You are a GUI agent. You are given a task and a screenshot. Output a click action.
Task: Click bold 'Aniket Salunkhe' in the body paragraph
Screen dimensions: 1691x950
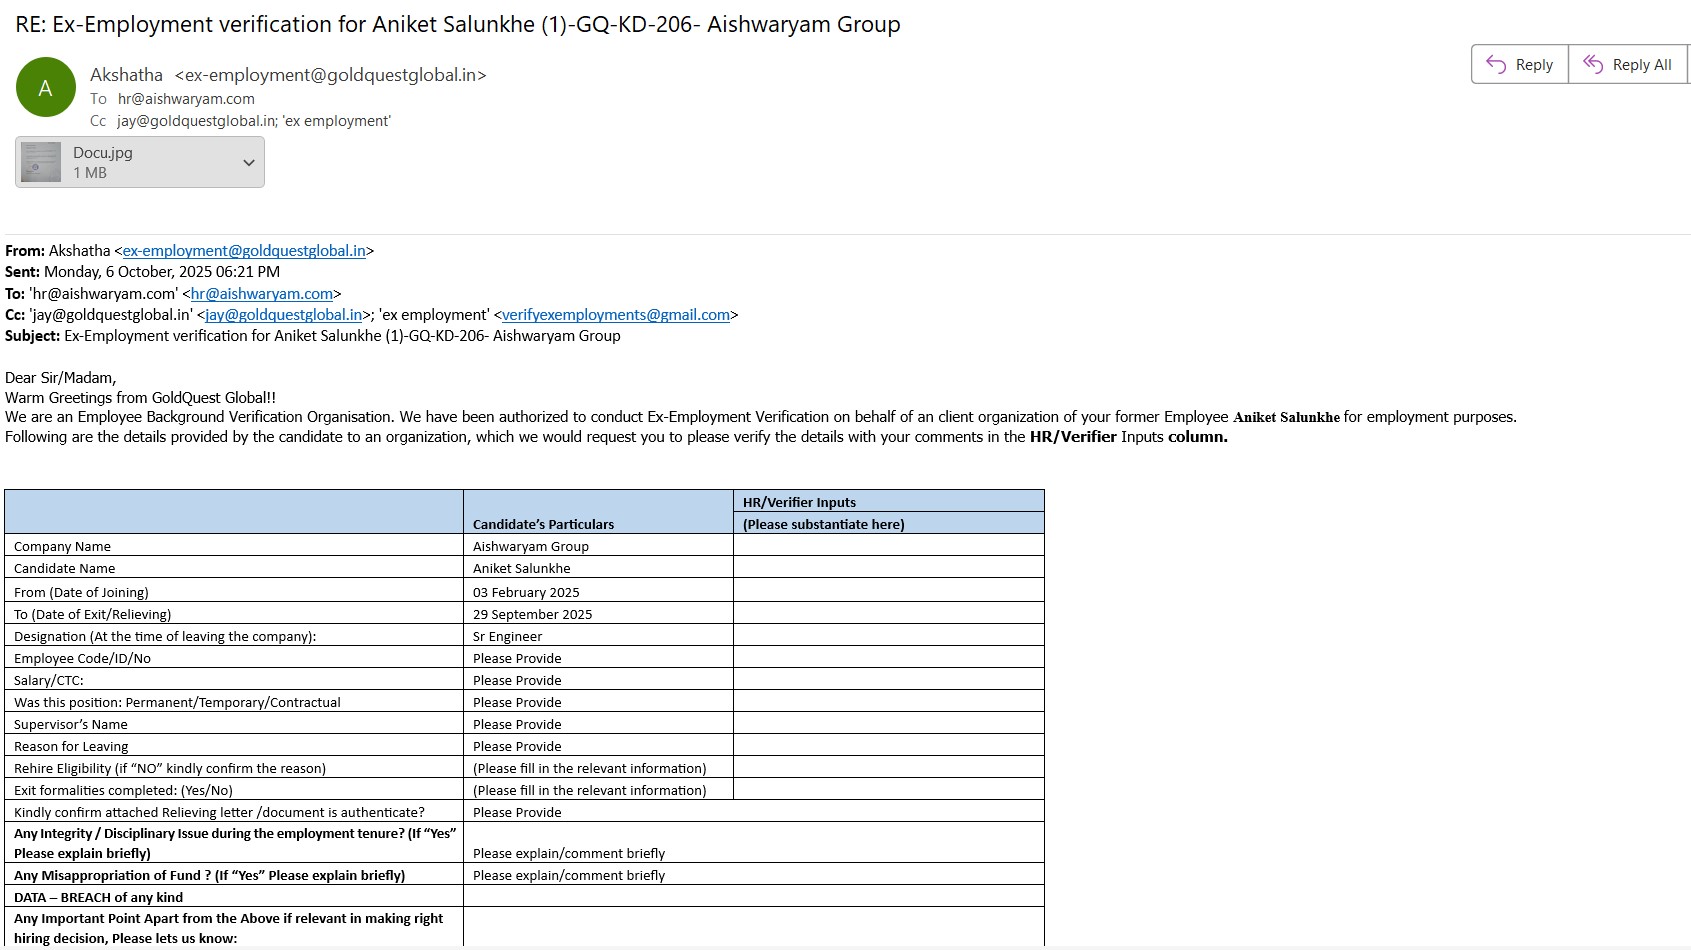(1286, 417)
